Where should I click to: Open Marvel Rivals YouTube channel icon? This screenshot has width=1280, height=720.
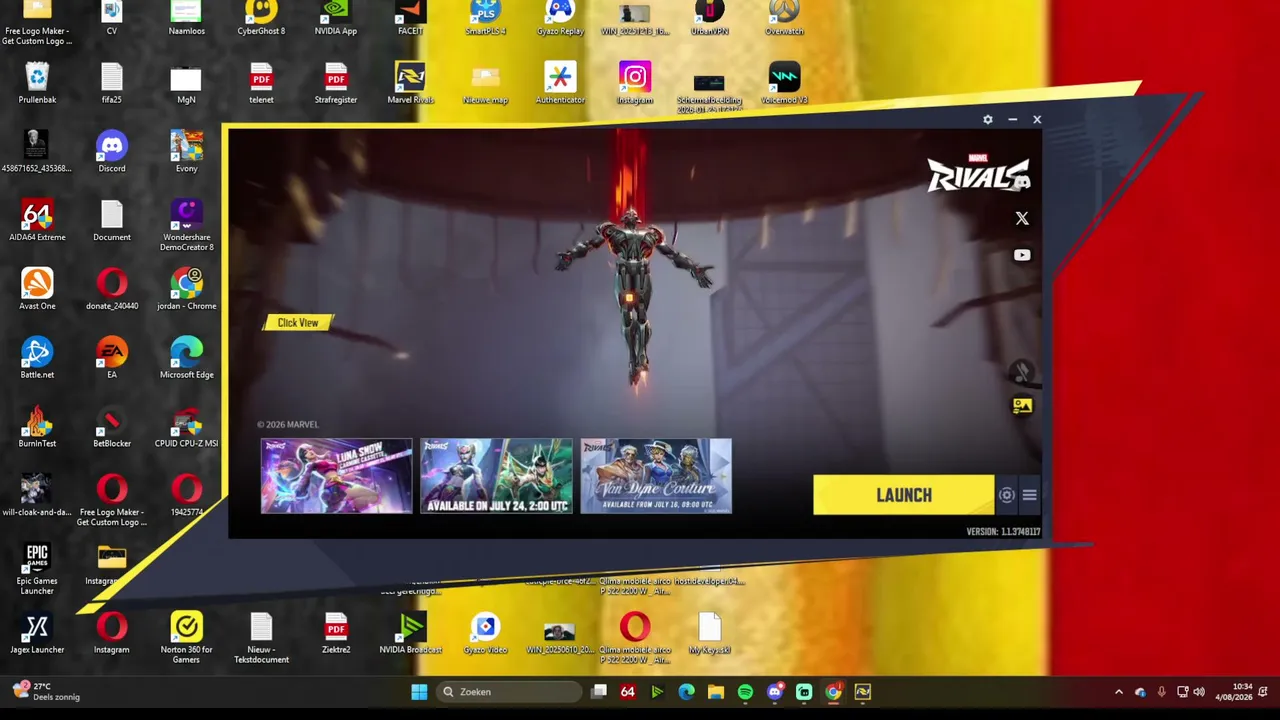tap(1022, 255)
